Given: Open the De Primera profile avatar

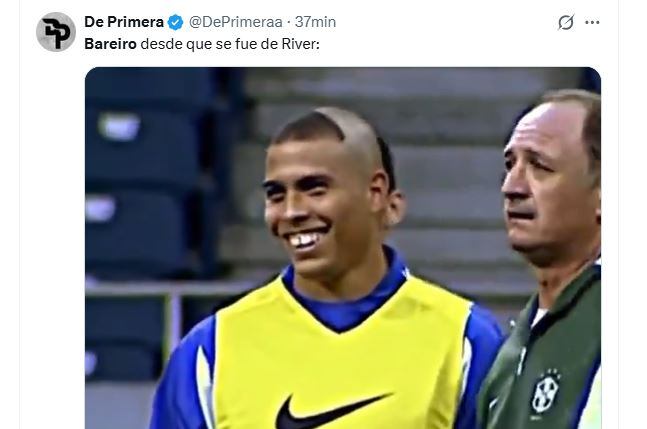Looking at the screenshot, I should [x=56, y=32].
